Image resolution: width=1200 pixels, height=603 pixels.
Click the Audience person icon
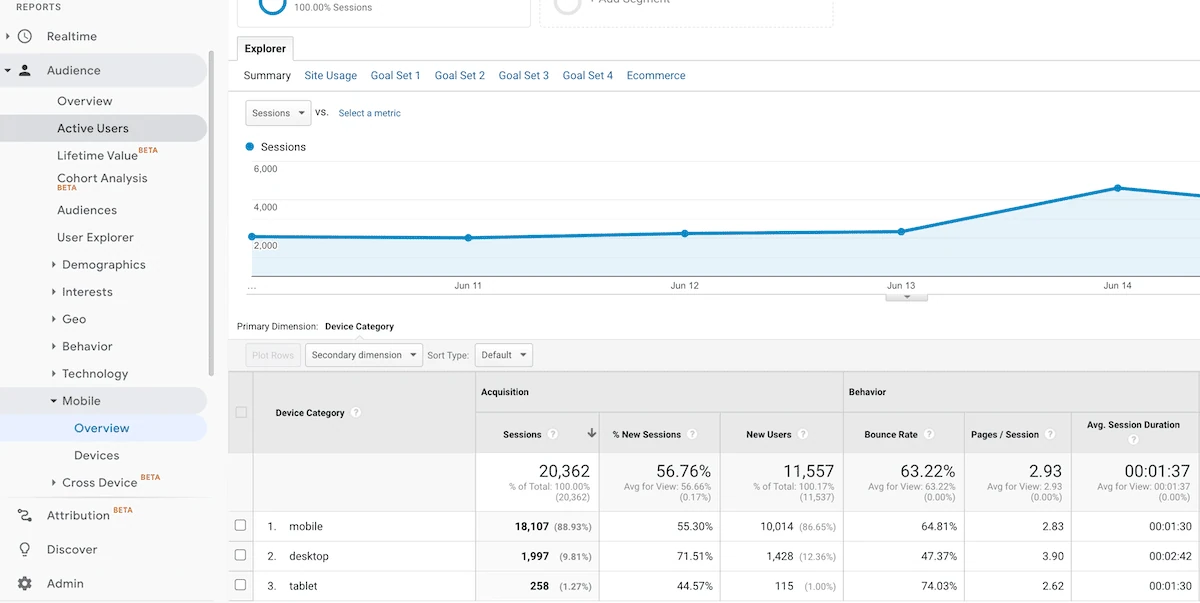point(25,70)
